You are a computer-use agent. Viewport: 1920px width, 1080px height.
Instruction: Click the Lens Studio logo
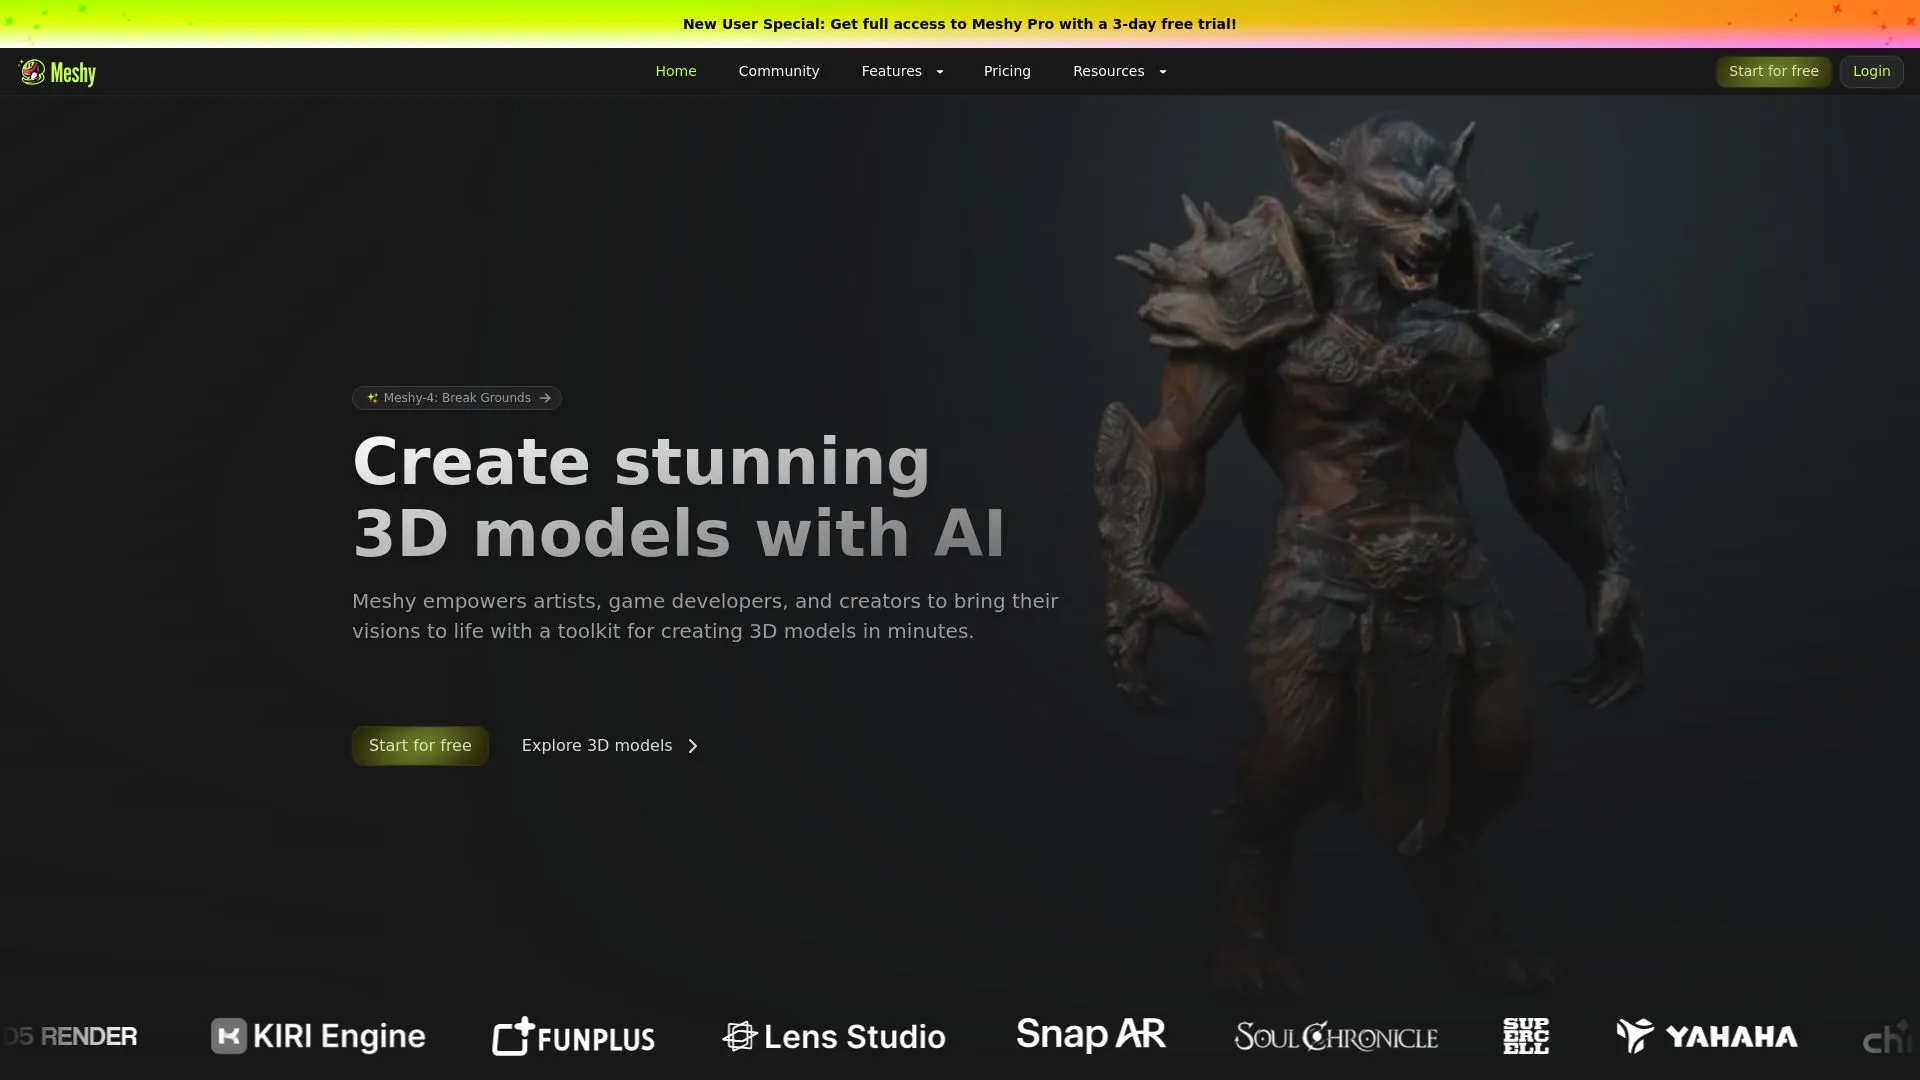[834, 1037]
